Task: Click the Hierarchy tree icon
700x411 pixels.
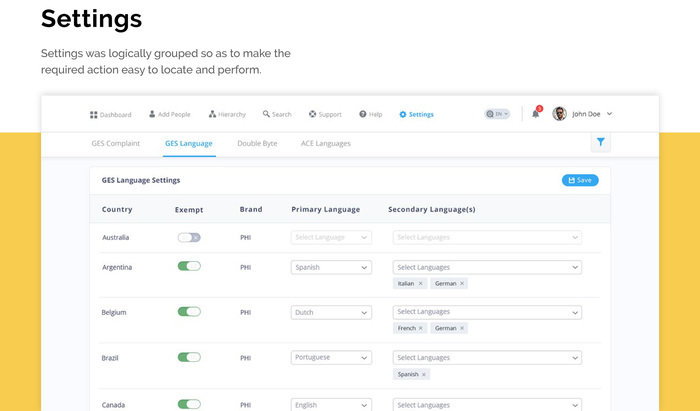Action: coord(212,114)
